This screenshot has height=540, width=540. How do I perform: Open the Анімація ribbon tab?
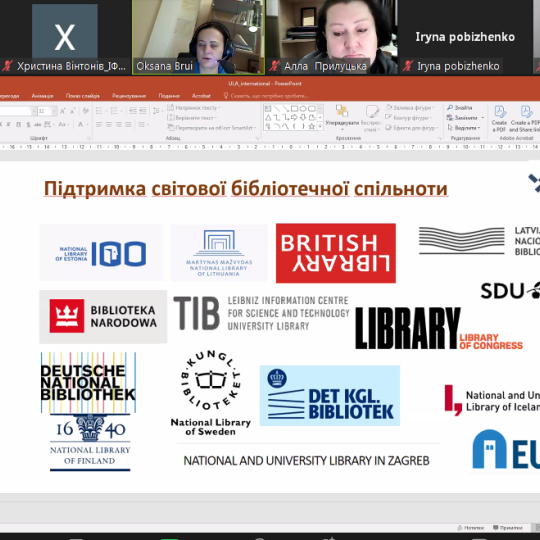(x=42, y=96)
